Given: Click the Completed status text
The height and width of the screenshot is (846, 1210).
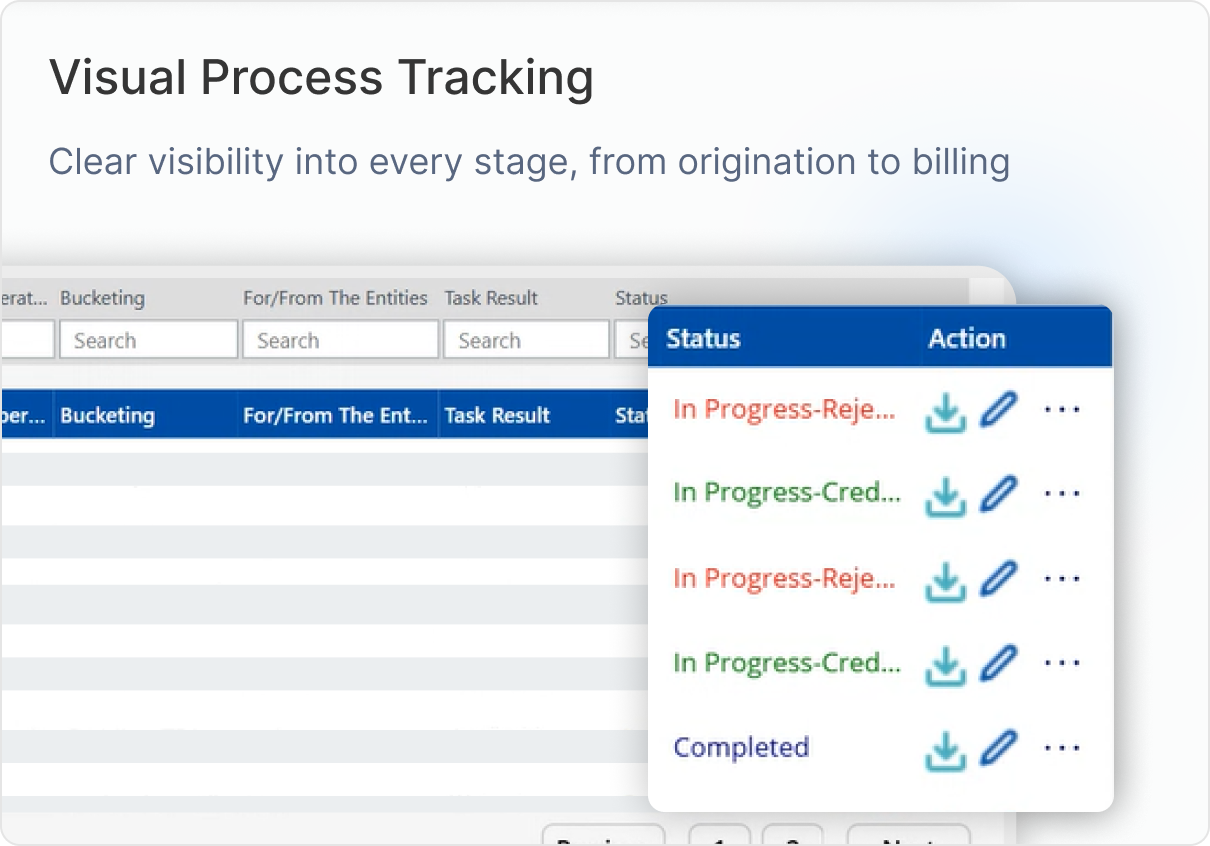Looking at the screenshot, I should point(741,748).
